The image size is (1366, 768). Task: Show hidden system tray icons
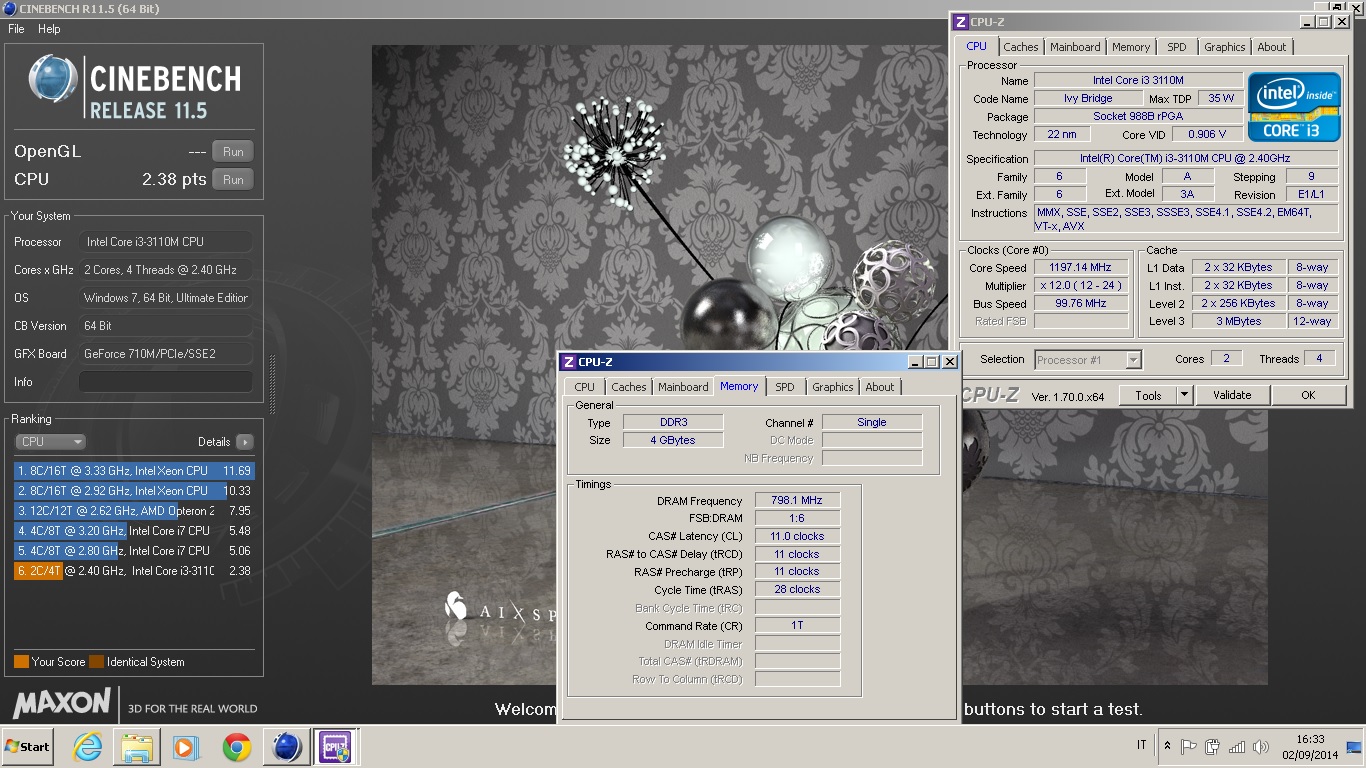coord(1167,746)
